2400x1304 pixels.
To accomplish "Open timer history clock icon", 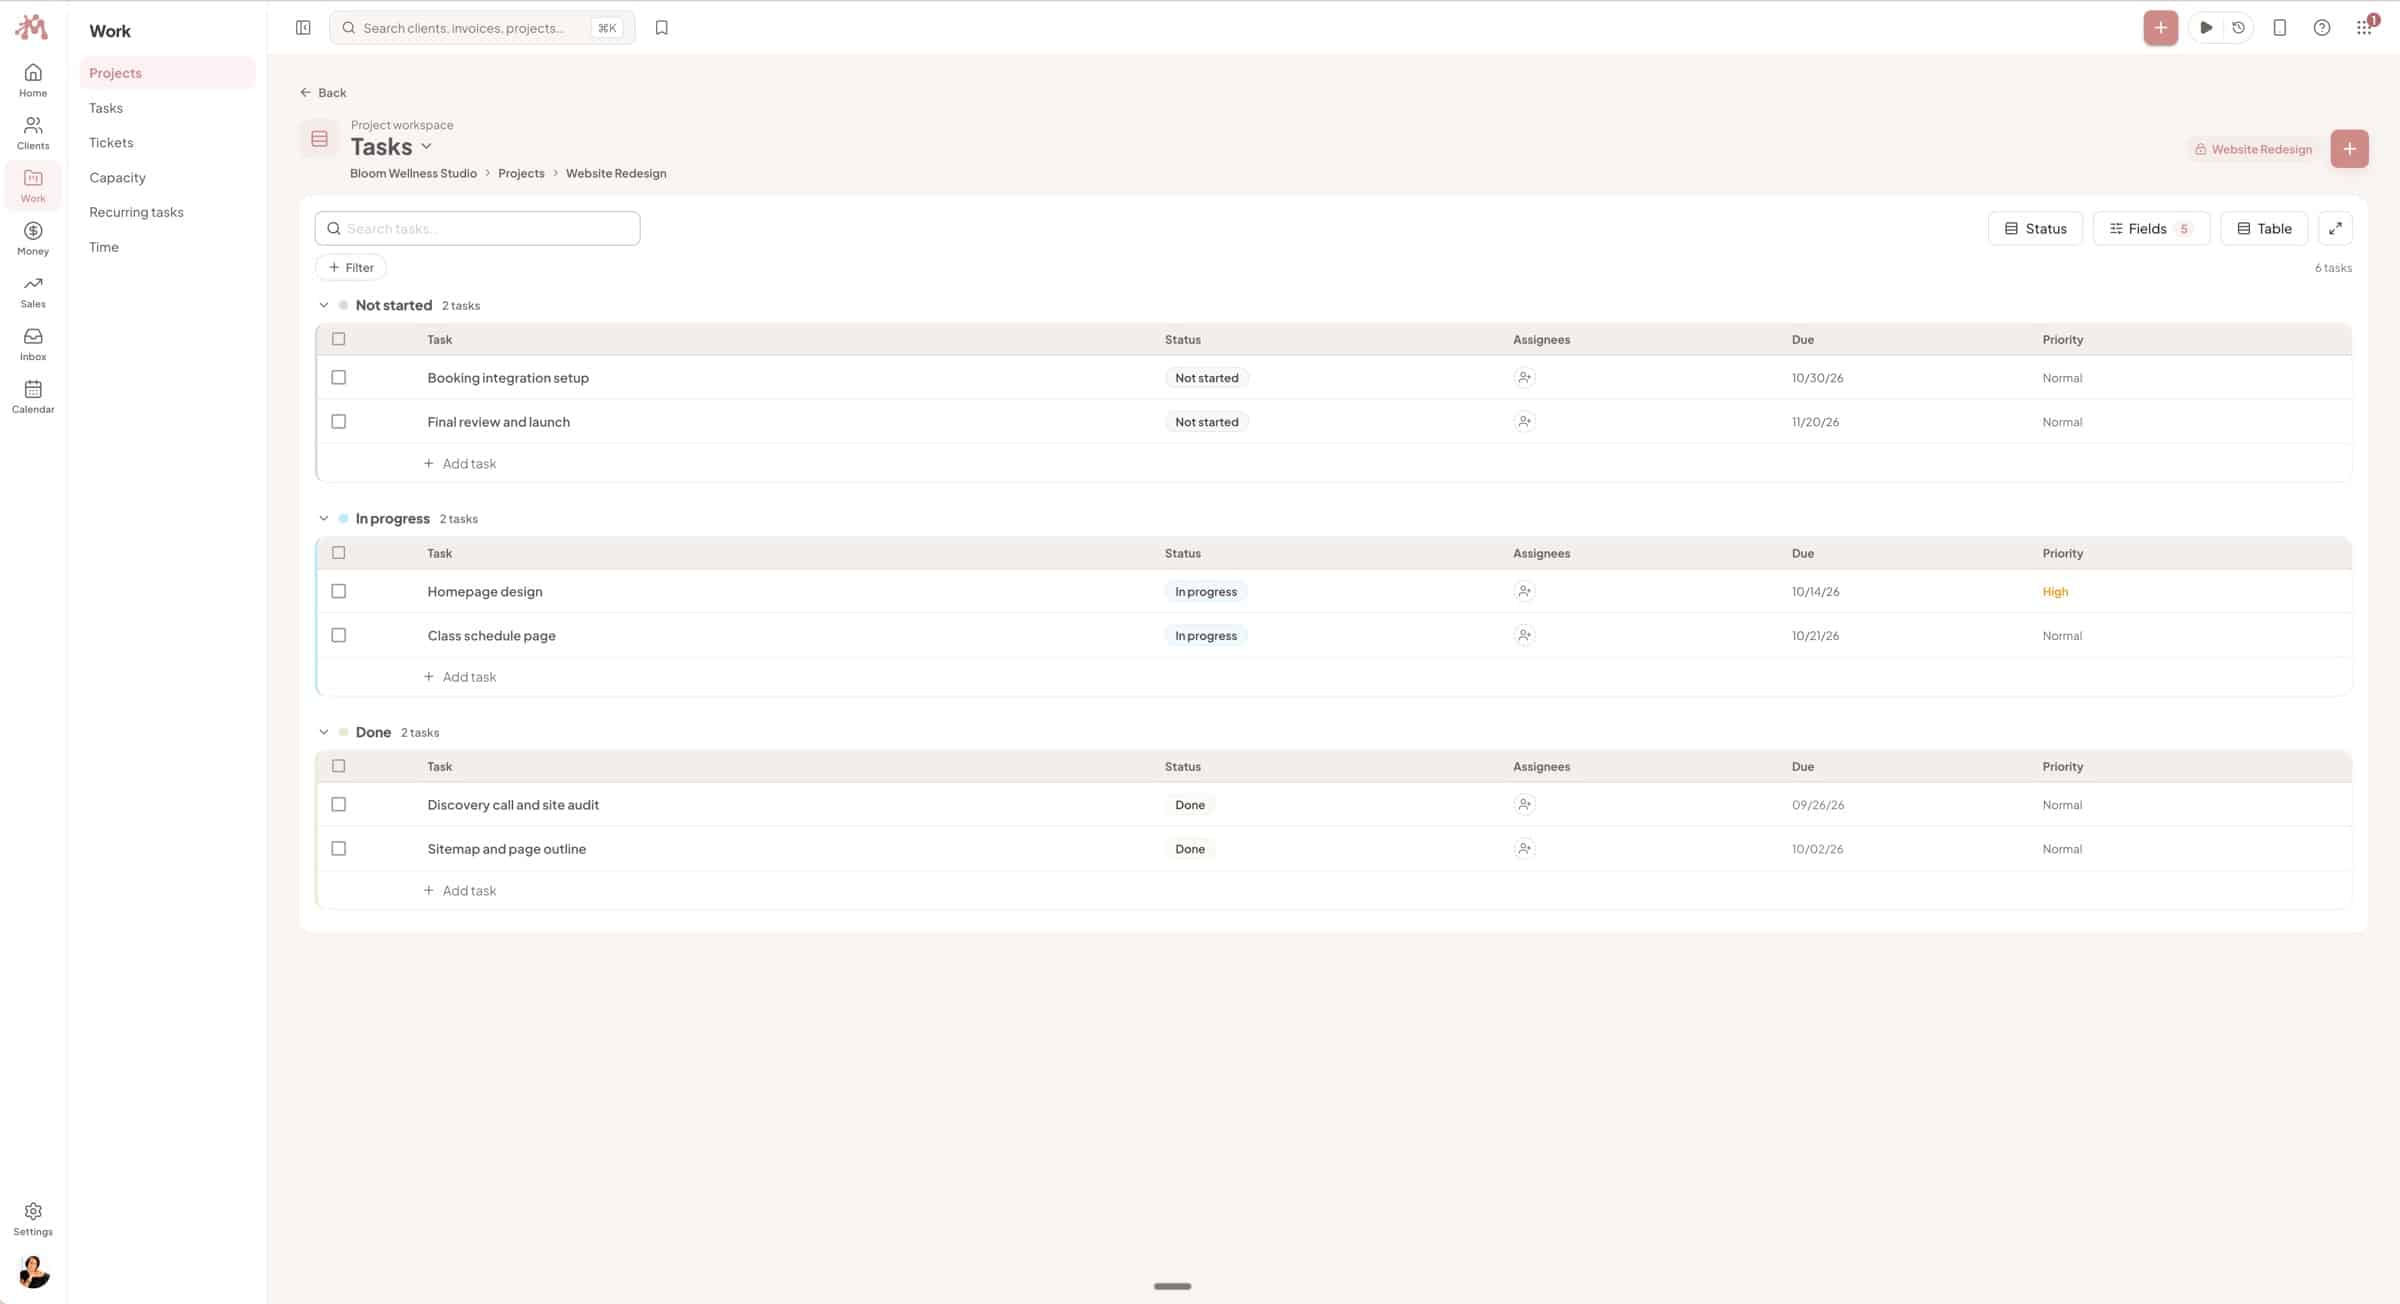I will 2238,28.
